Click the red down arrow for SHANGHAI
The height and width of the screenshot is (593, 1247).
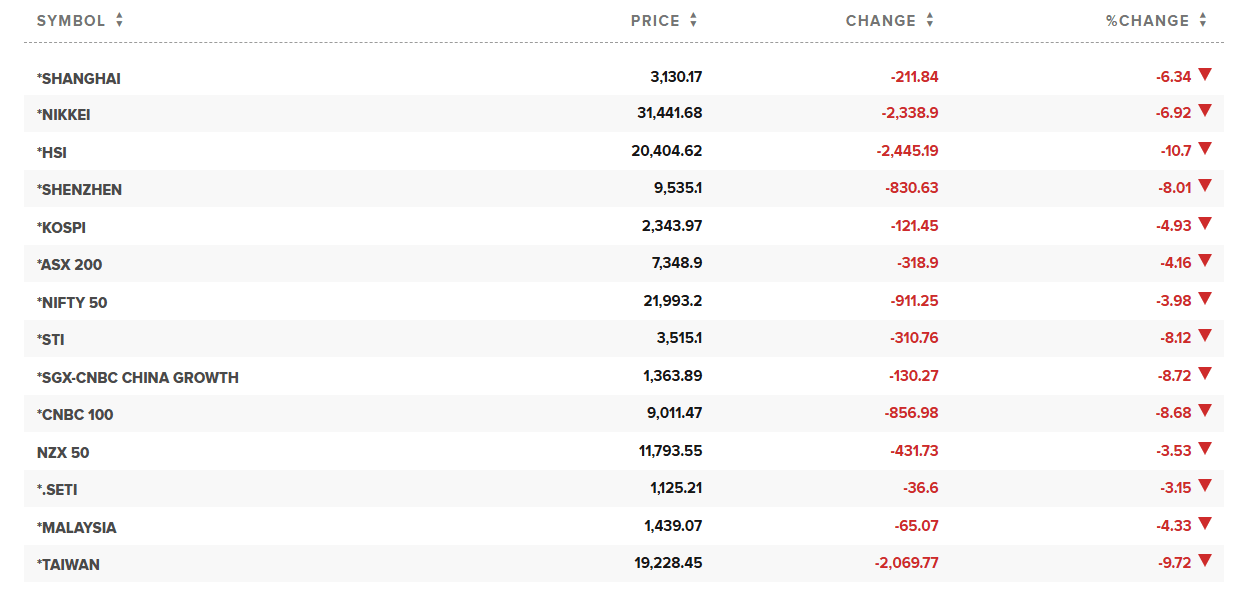(x=1205, y=74)
